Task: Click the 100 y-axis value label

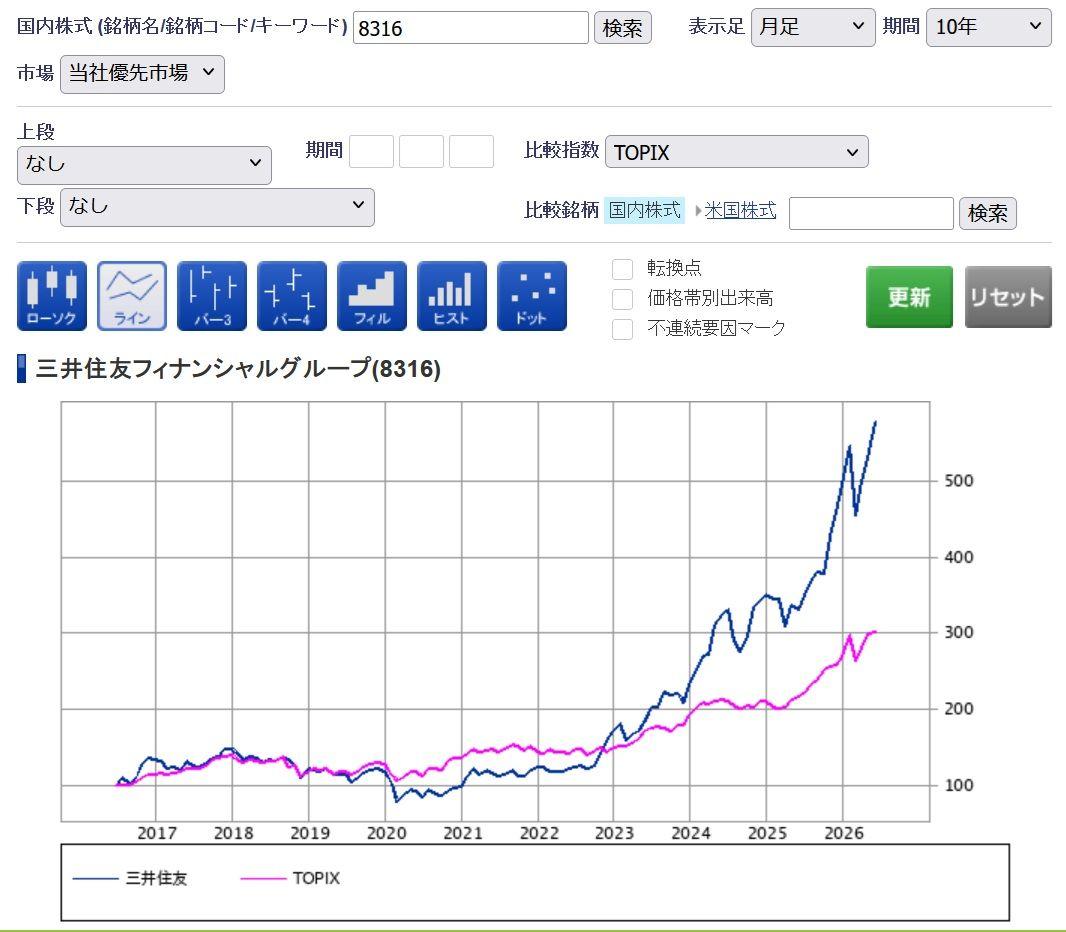Action: coord(959,785)
